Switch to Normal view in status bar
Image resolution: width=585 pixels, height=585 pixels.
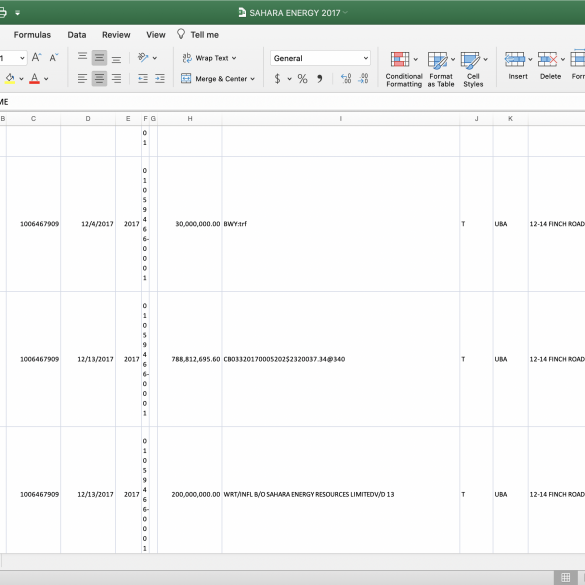(566, 577)
